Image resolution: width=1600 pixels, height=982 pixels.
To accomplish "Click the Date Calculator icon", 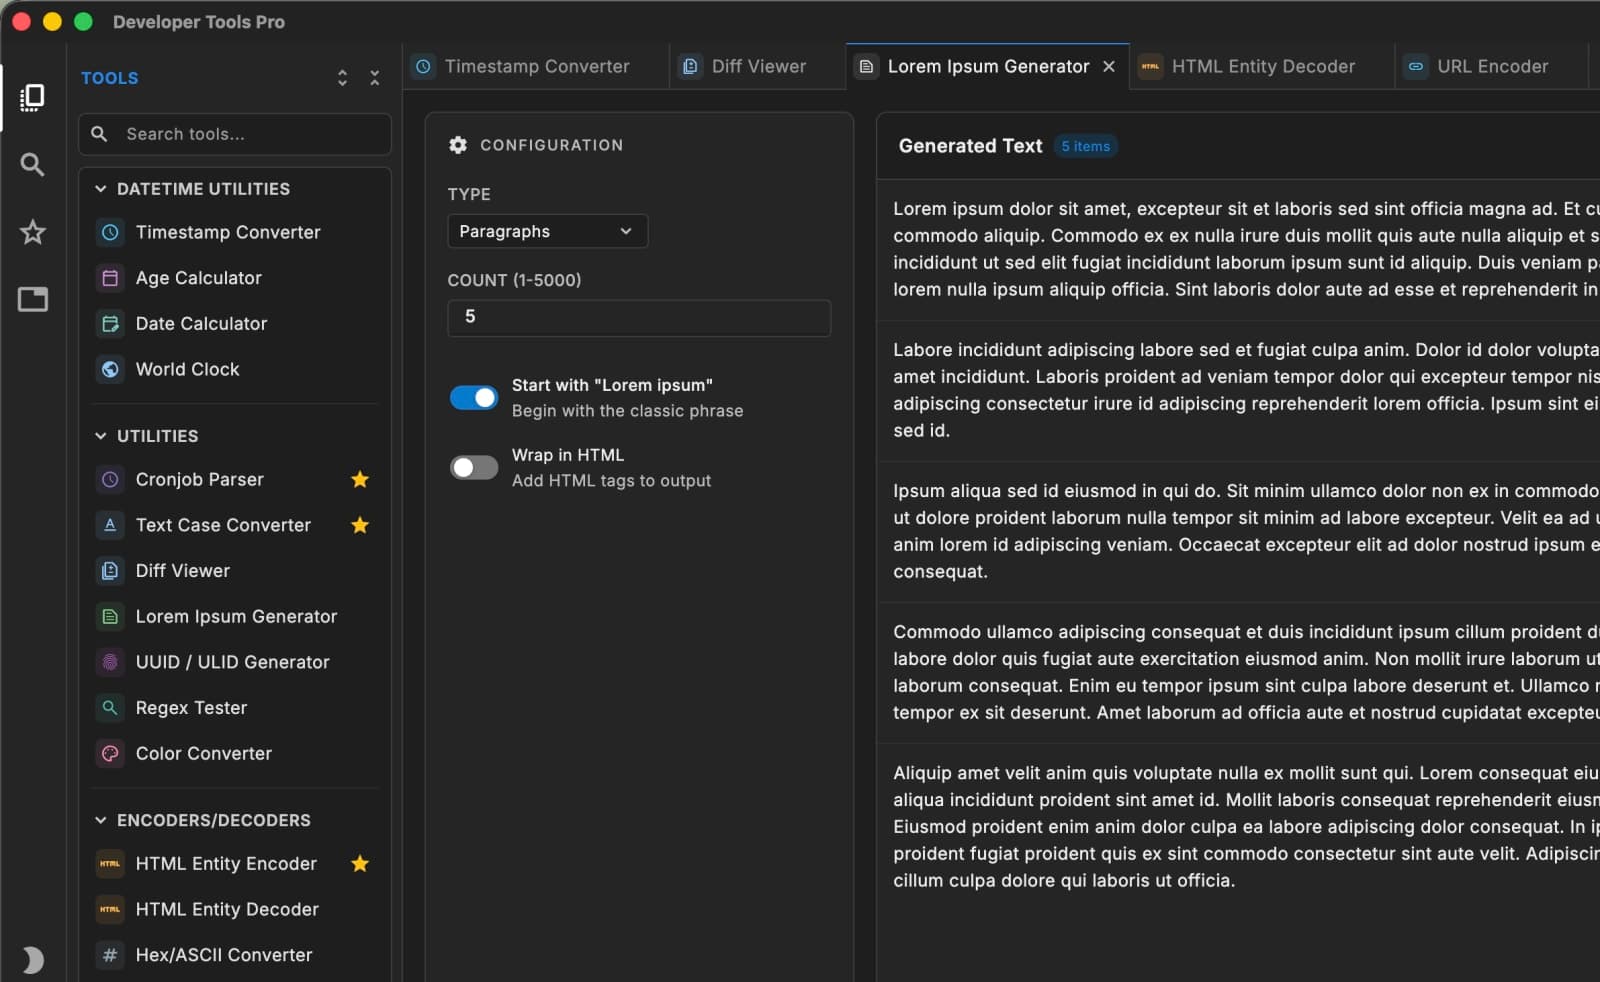I will pyautogui.click(x=110, y=324).
